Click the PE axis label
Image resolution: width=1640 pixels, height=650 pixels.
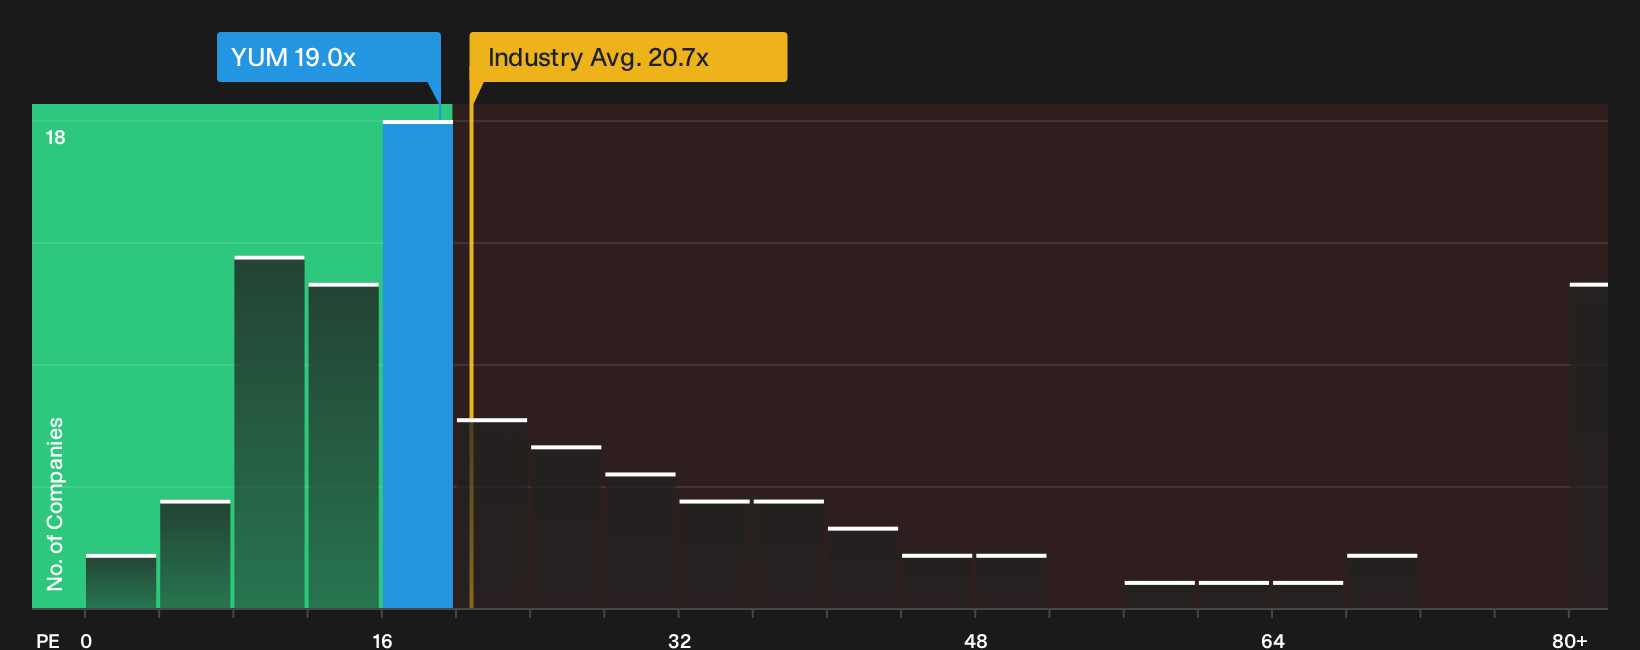(x=47, y=640)
